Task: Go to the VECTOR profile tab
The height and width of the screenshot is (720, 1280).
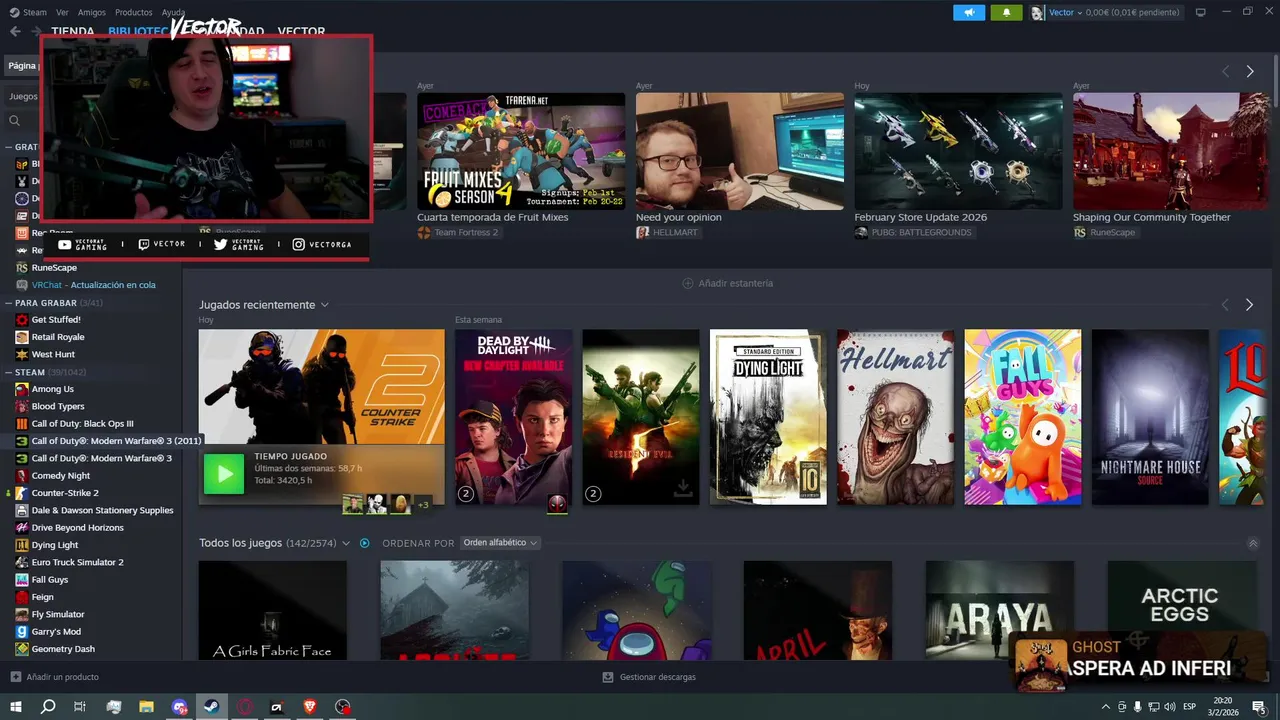Action: [x=301, y=31]
